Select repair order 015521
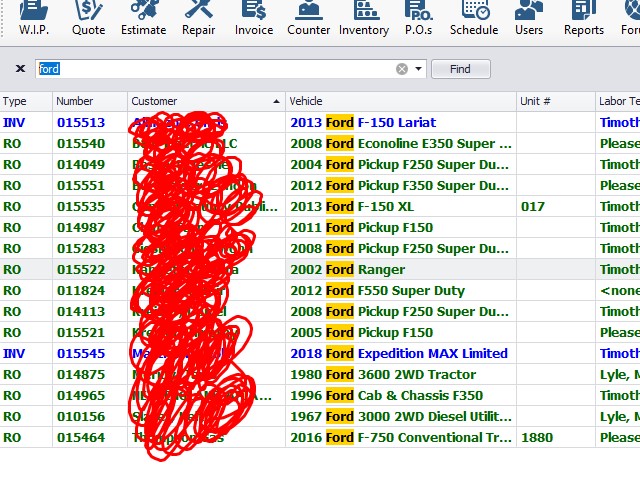The width and height of the screenshot is (640, 484). (x=81, y=333)
